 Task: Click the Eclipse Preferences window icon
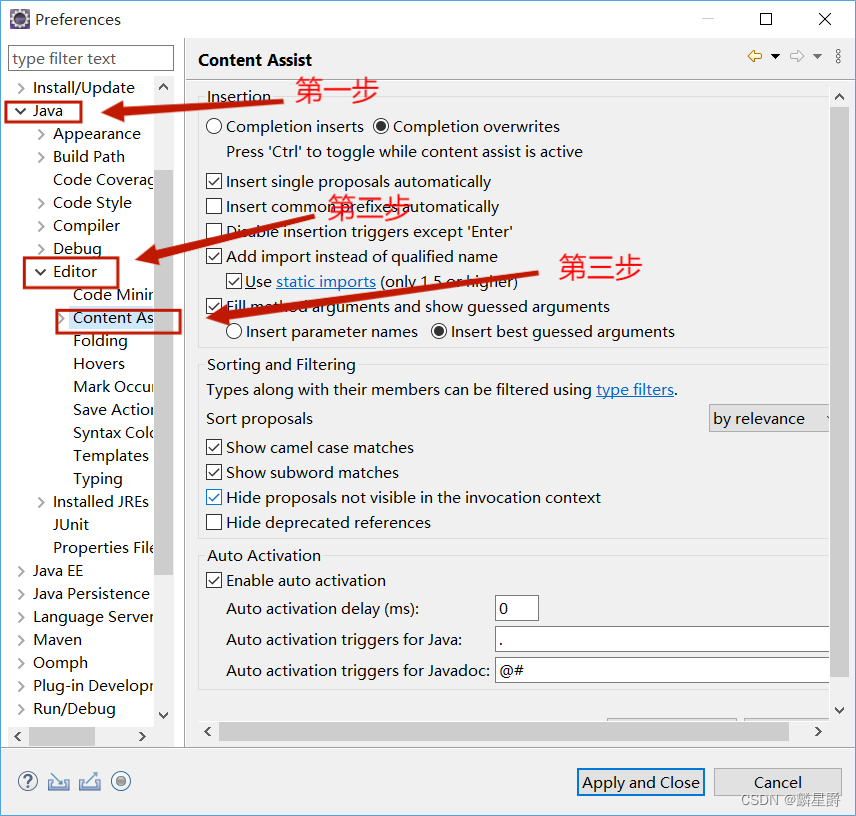pos(20,19)
